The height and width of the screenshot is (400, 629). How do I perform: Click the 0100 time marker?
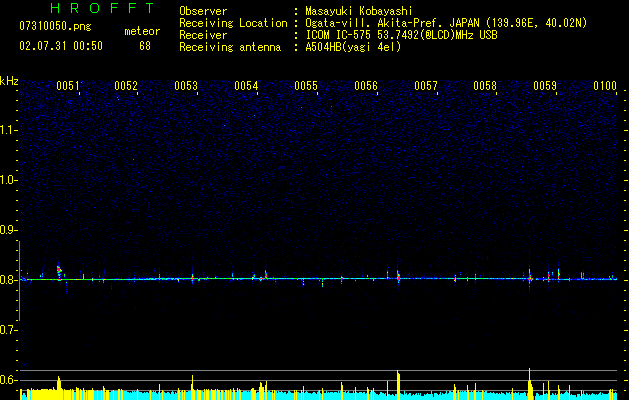(605, 86)
